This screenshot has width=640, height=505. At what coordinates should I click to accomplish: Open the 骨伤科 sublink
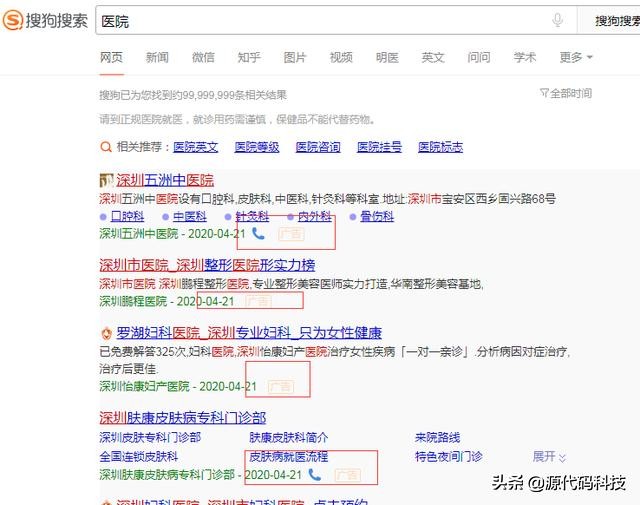click(377, 216)
